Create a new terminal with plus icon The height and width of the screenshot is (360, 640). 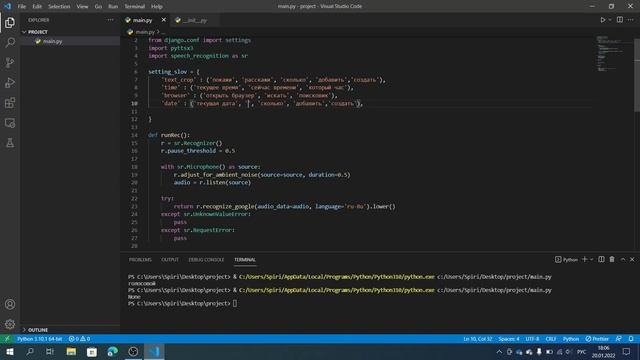click(584, 259)
